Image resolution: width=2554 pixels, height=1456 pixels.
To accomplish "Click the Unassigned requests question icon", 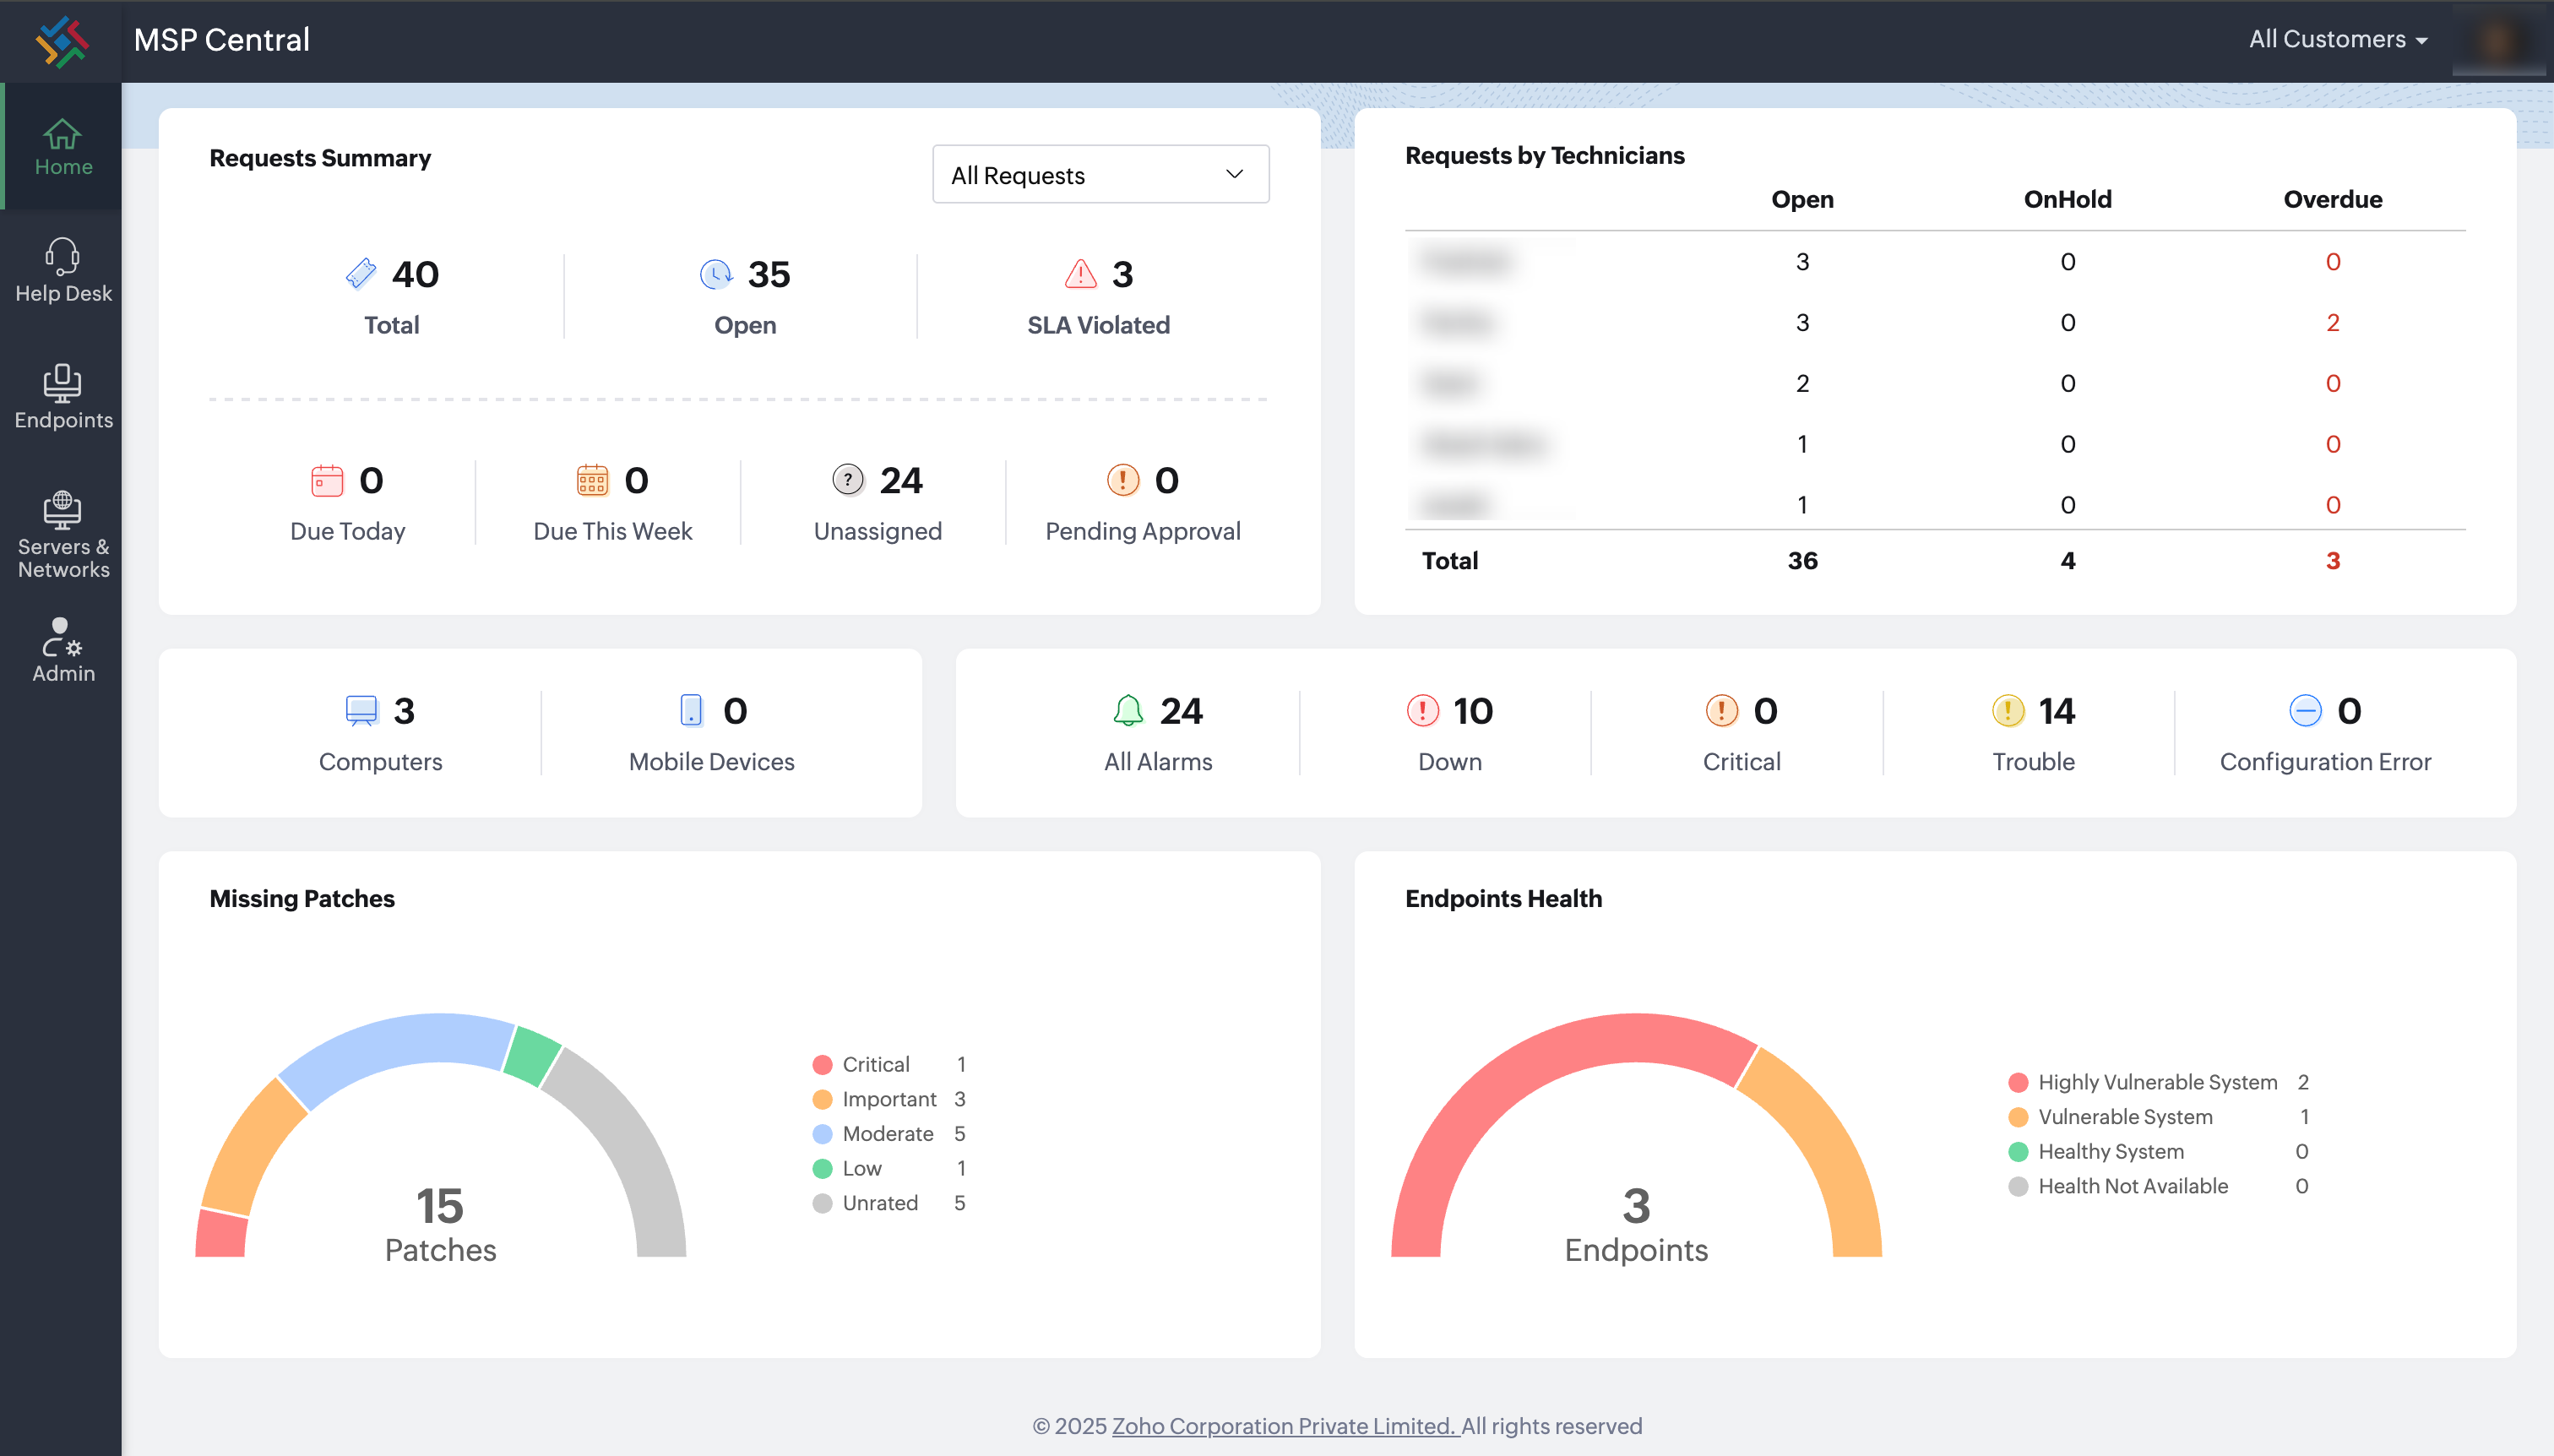I will point(846,480).
